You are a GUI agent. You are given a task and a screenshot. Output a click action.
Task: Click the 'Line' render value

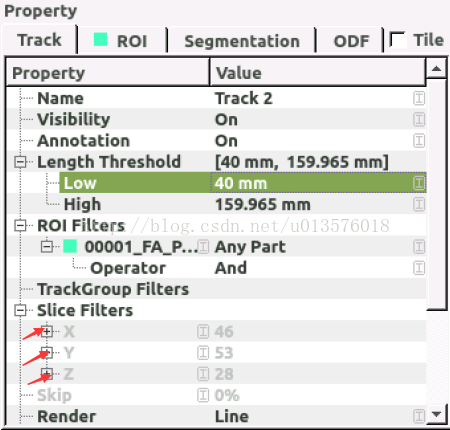[x=232, y=417]
